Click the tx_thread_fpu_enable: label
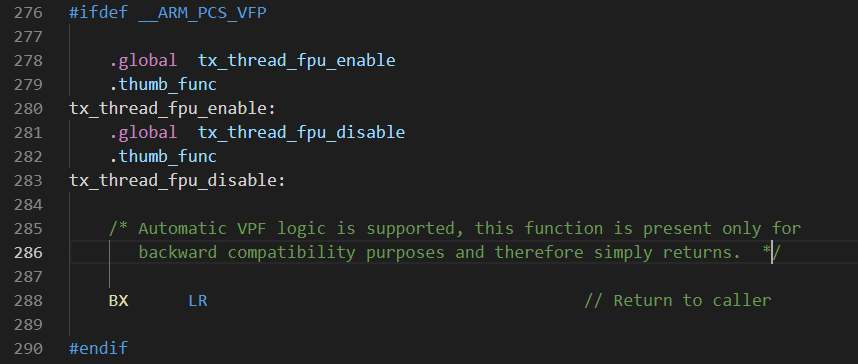858x364 pixels. tap(172, 109)
